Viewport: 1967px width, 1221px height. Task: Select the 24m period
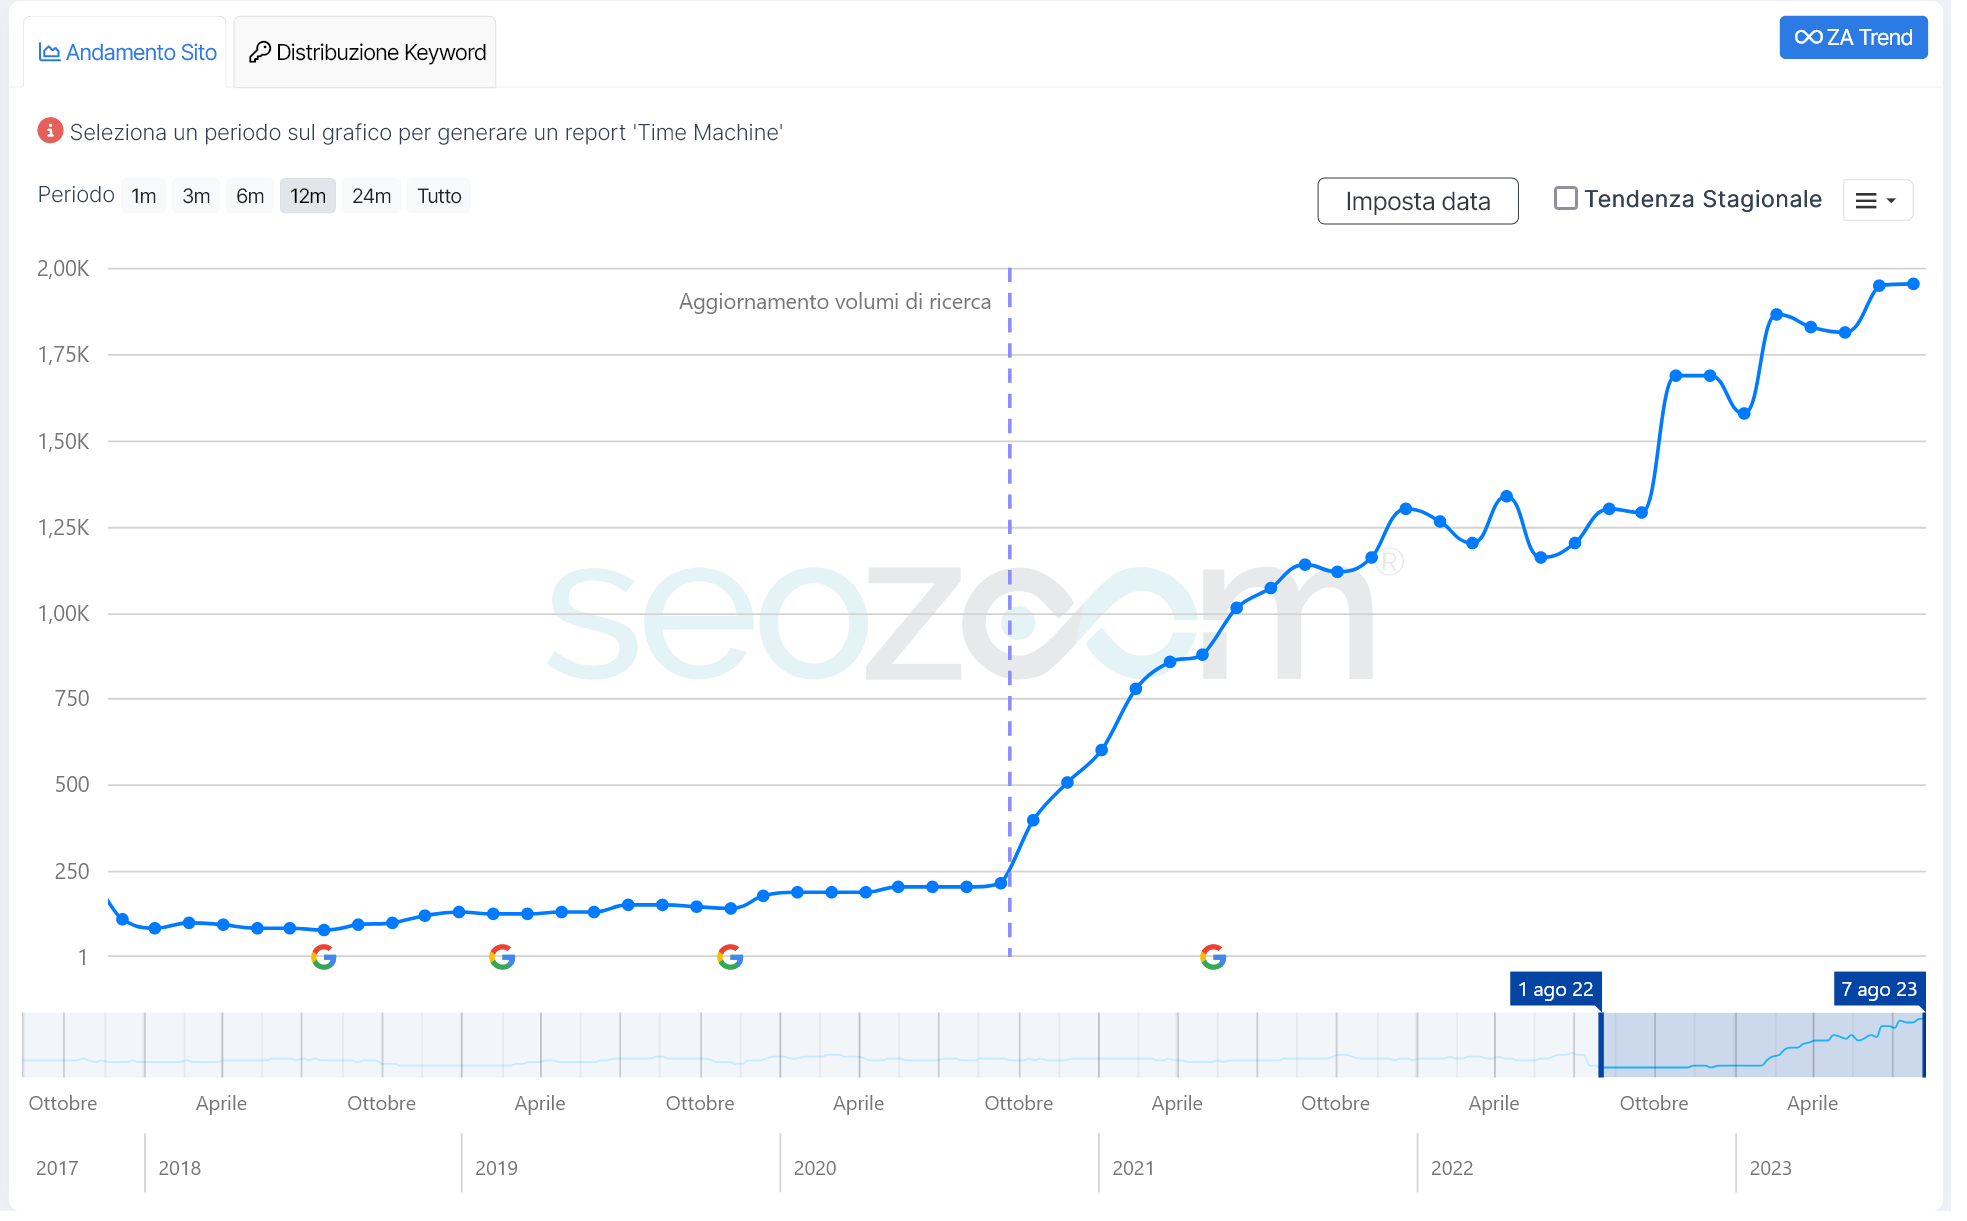(371, 196)
